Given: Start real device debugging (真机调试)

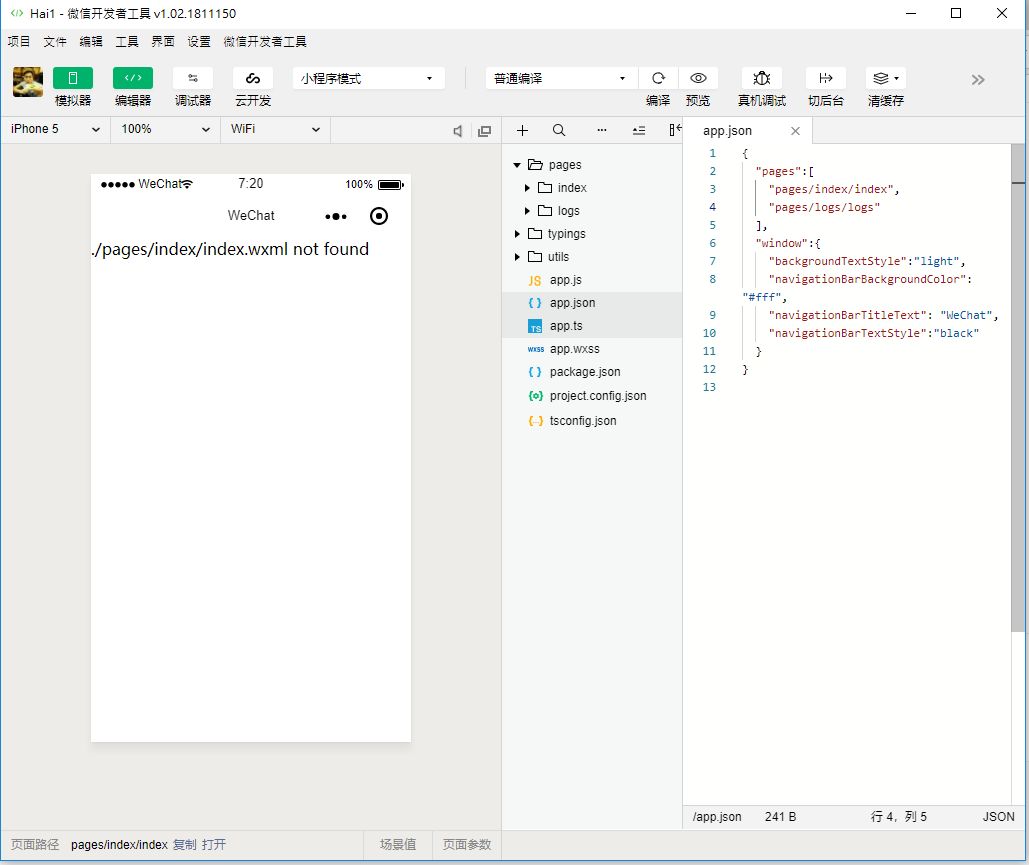Looking at the screenshot, I should click(x=761, y=78).
